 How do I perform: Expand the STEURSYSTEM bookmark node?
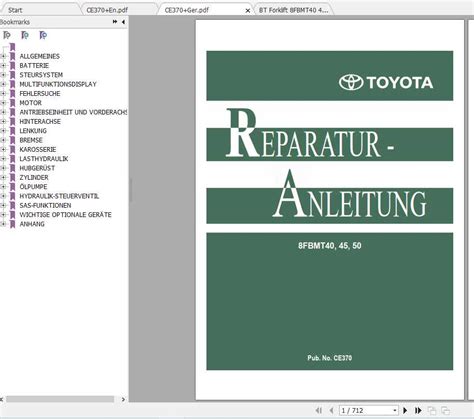coord(3,75)
